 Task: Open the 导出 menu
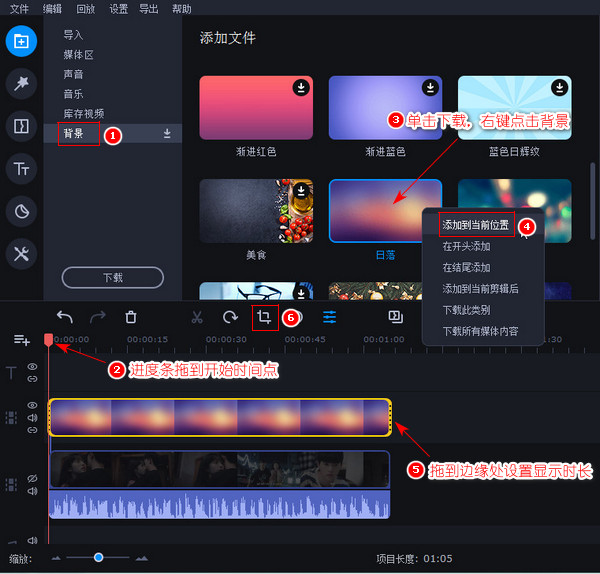148,8
